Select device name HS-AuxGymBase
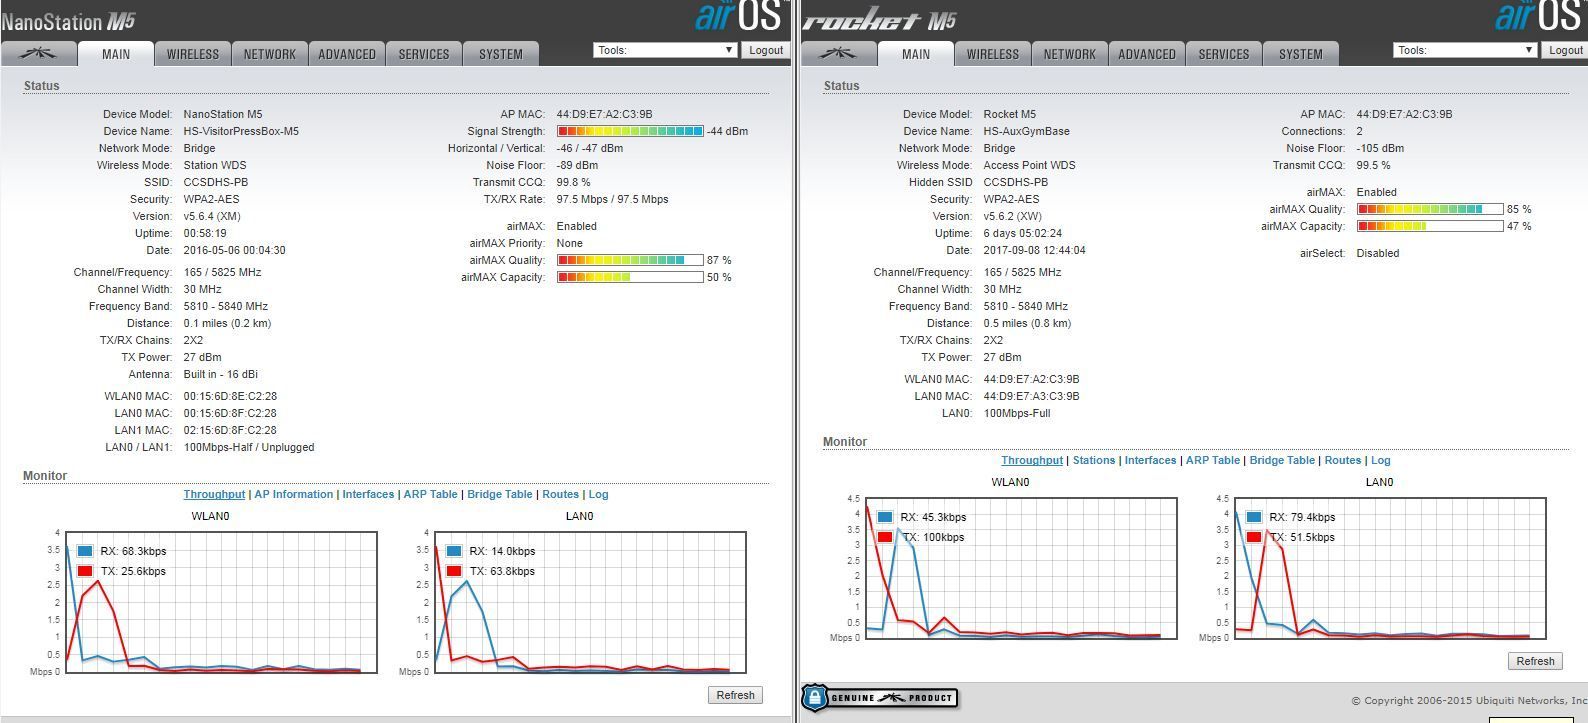This screenshot has width=1588, height=723. click(x=1026, y=131)
